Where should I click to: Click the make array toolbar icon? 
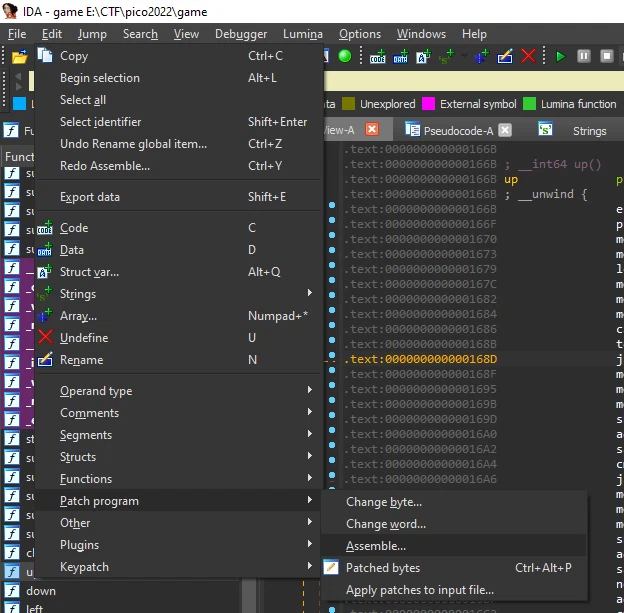(482, 57)
